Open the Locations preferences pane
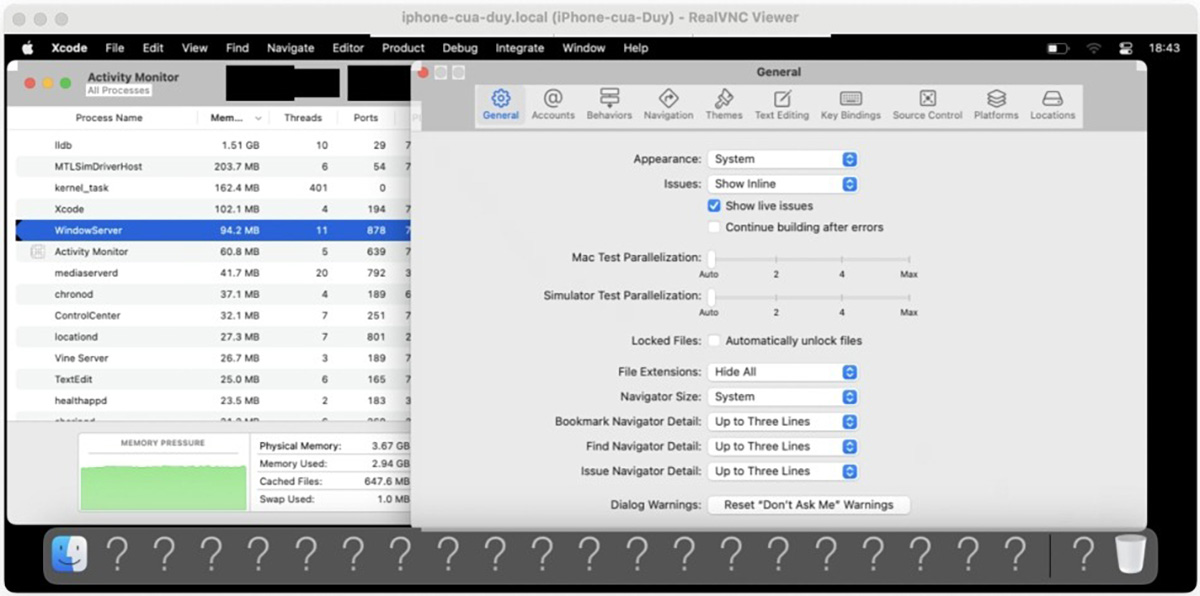 (x=1052, y=105)
